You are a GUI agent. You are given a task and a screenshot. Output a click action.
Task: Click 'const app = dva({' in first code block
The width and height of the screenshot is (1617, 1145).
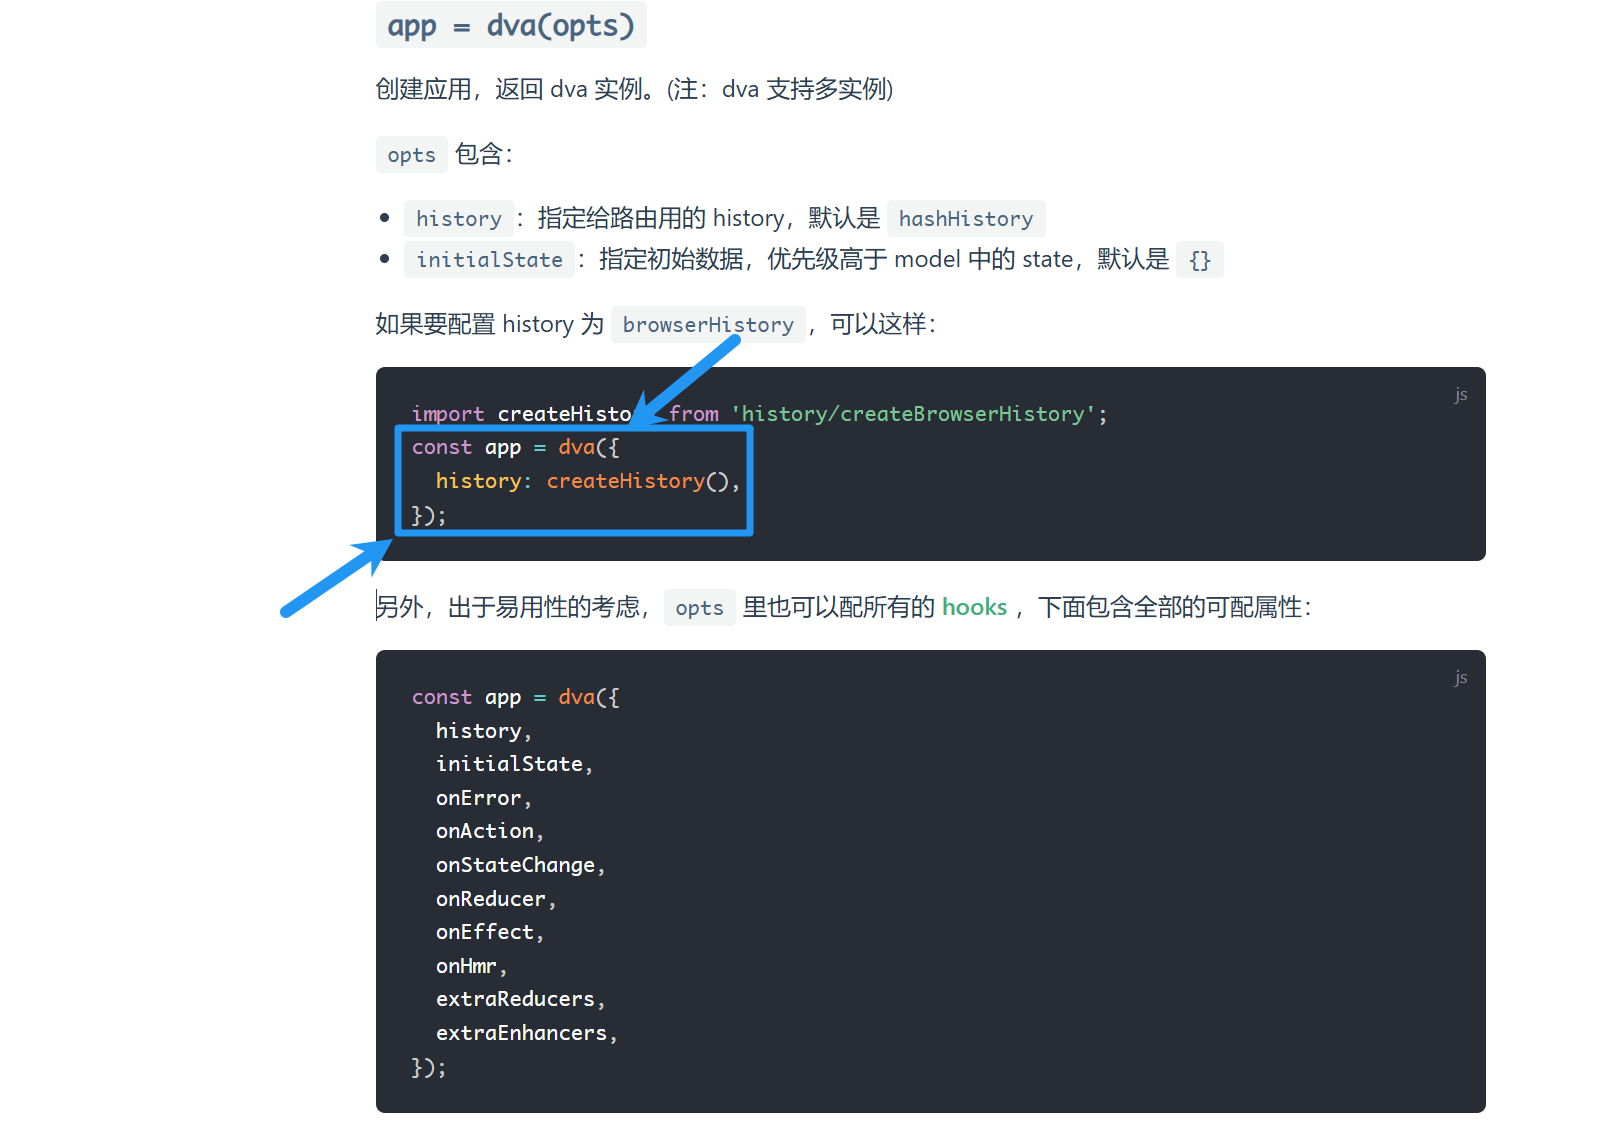(516, 447)
